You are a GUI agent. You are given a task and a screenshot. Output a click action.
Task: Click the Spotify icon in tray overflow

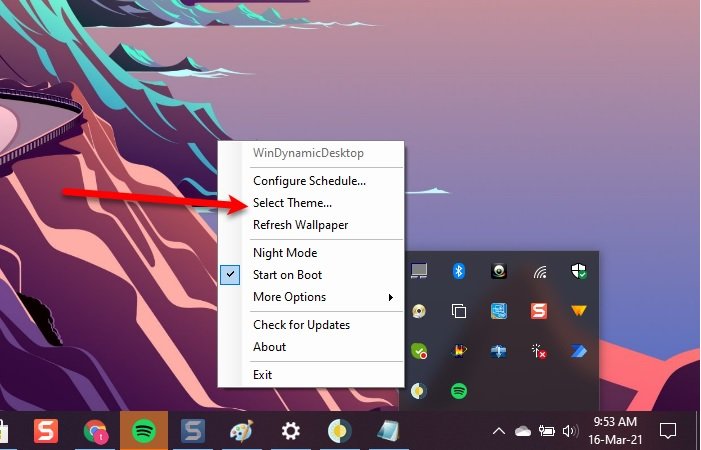pos(459,391)
